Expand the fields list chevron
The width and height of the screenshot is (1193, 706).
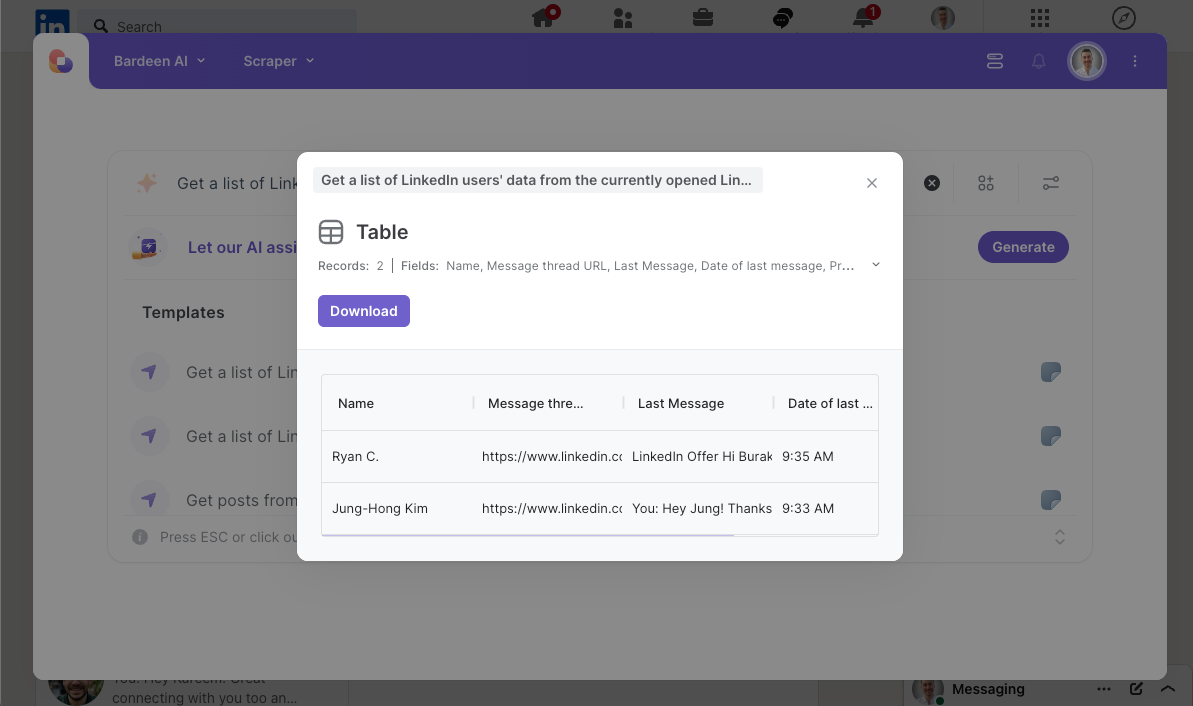tap(876, 265)
